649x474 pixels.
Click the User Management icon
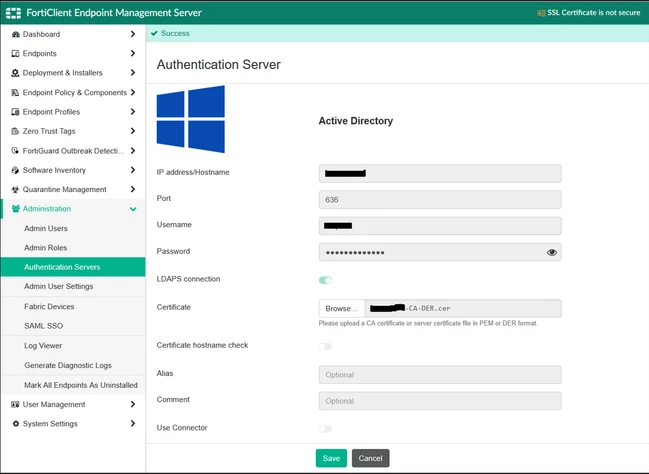tap(15, 404)
